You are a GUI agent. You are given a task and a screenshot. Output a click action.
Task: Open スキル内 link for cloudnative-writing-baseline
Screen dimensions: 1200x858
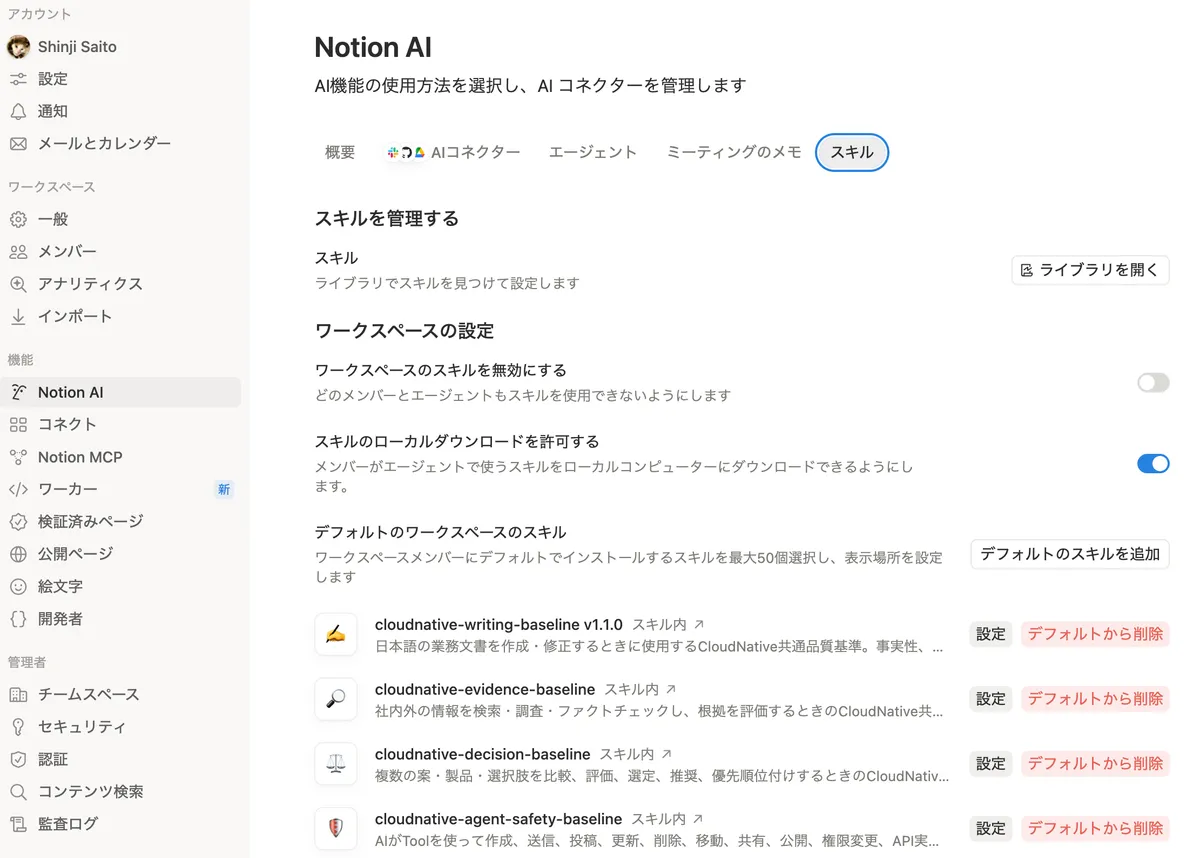click(x=668, y=625)
